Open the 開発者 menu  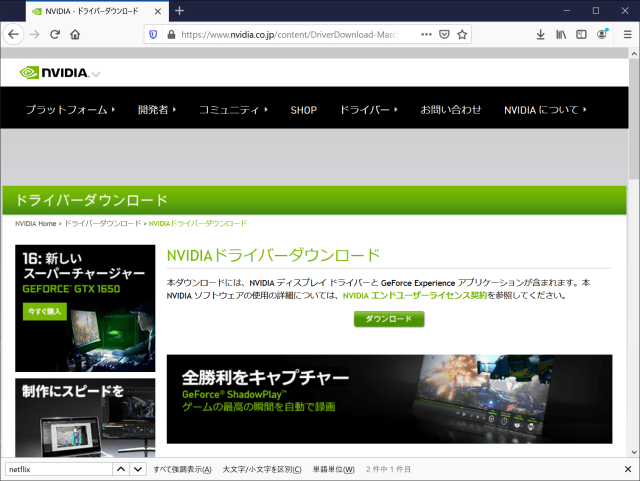point(157,109)
